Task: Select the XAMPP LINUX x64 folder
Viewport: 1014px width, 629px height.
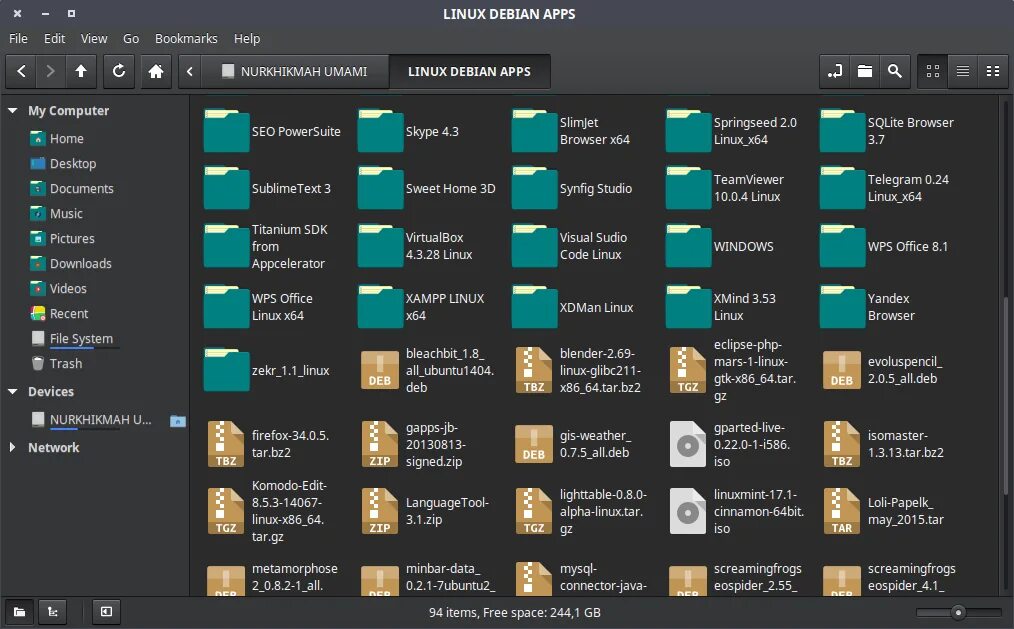Action: point(421,307)
